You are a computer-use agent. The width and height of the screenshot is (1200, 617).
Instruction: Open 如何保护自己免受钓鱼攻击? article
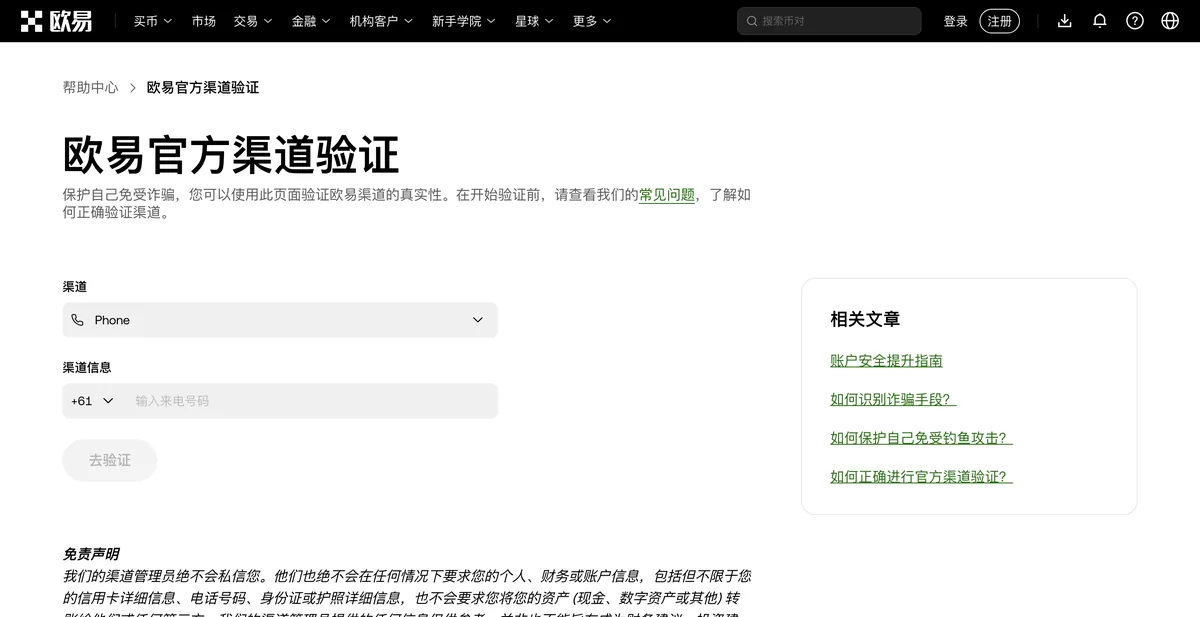[x=921, y=438]
